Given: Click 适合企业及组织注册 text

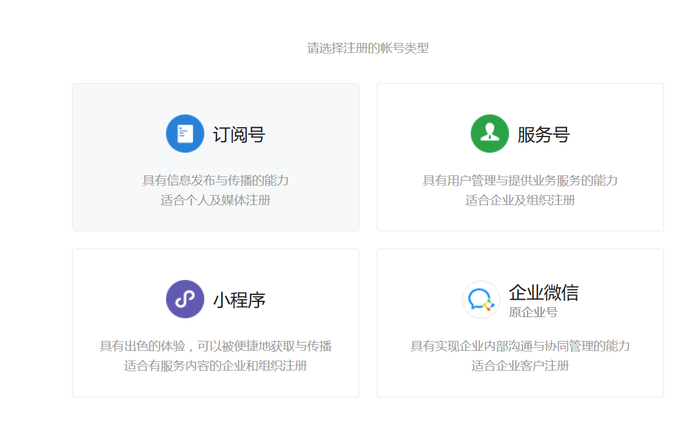Looking at the screenshot, I should pos(520,200).
